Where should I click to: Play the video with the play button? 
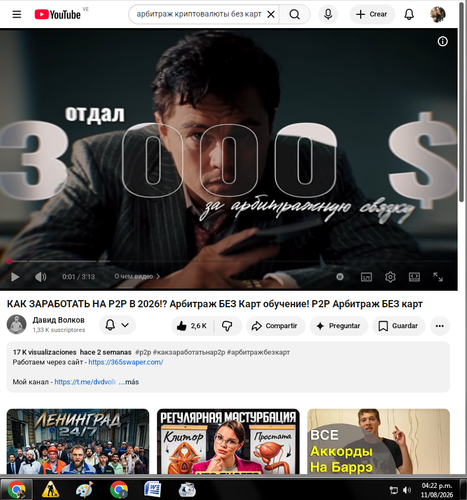pyautogui.click(x=15, y=277)
